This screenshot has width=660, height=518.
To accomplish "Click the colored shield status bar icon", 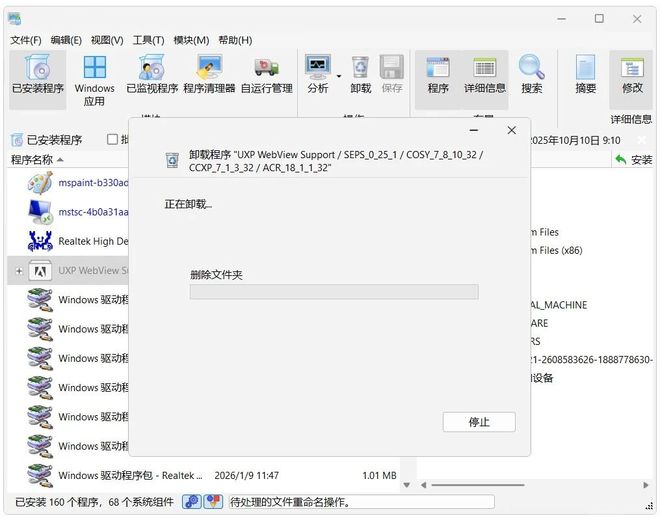I will (x=213, y=501).
